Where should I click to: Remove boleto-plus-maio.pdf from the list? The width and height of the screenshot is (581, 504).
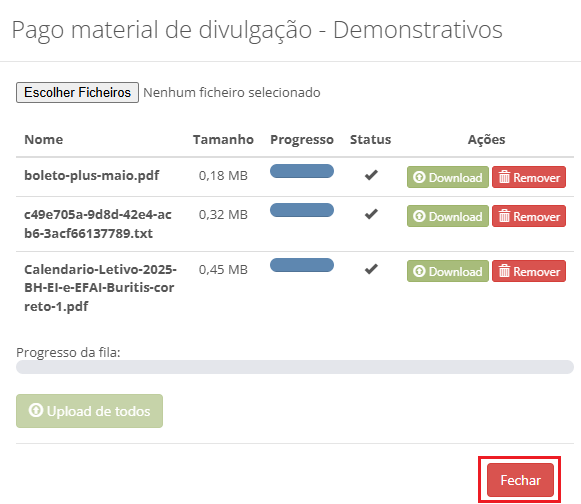tap(529, 177)
